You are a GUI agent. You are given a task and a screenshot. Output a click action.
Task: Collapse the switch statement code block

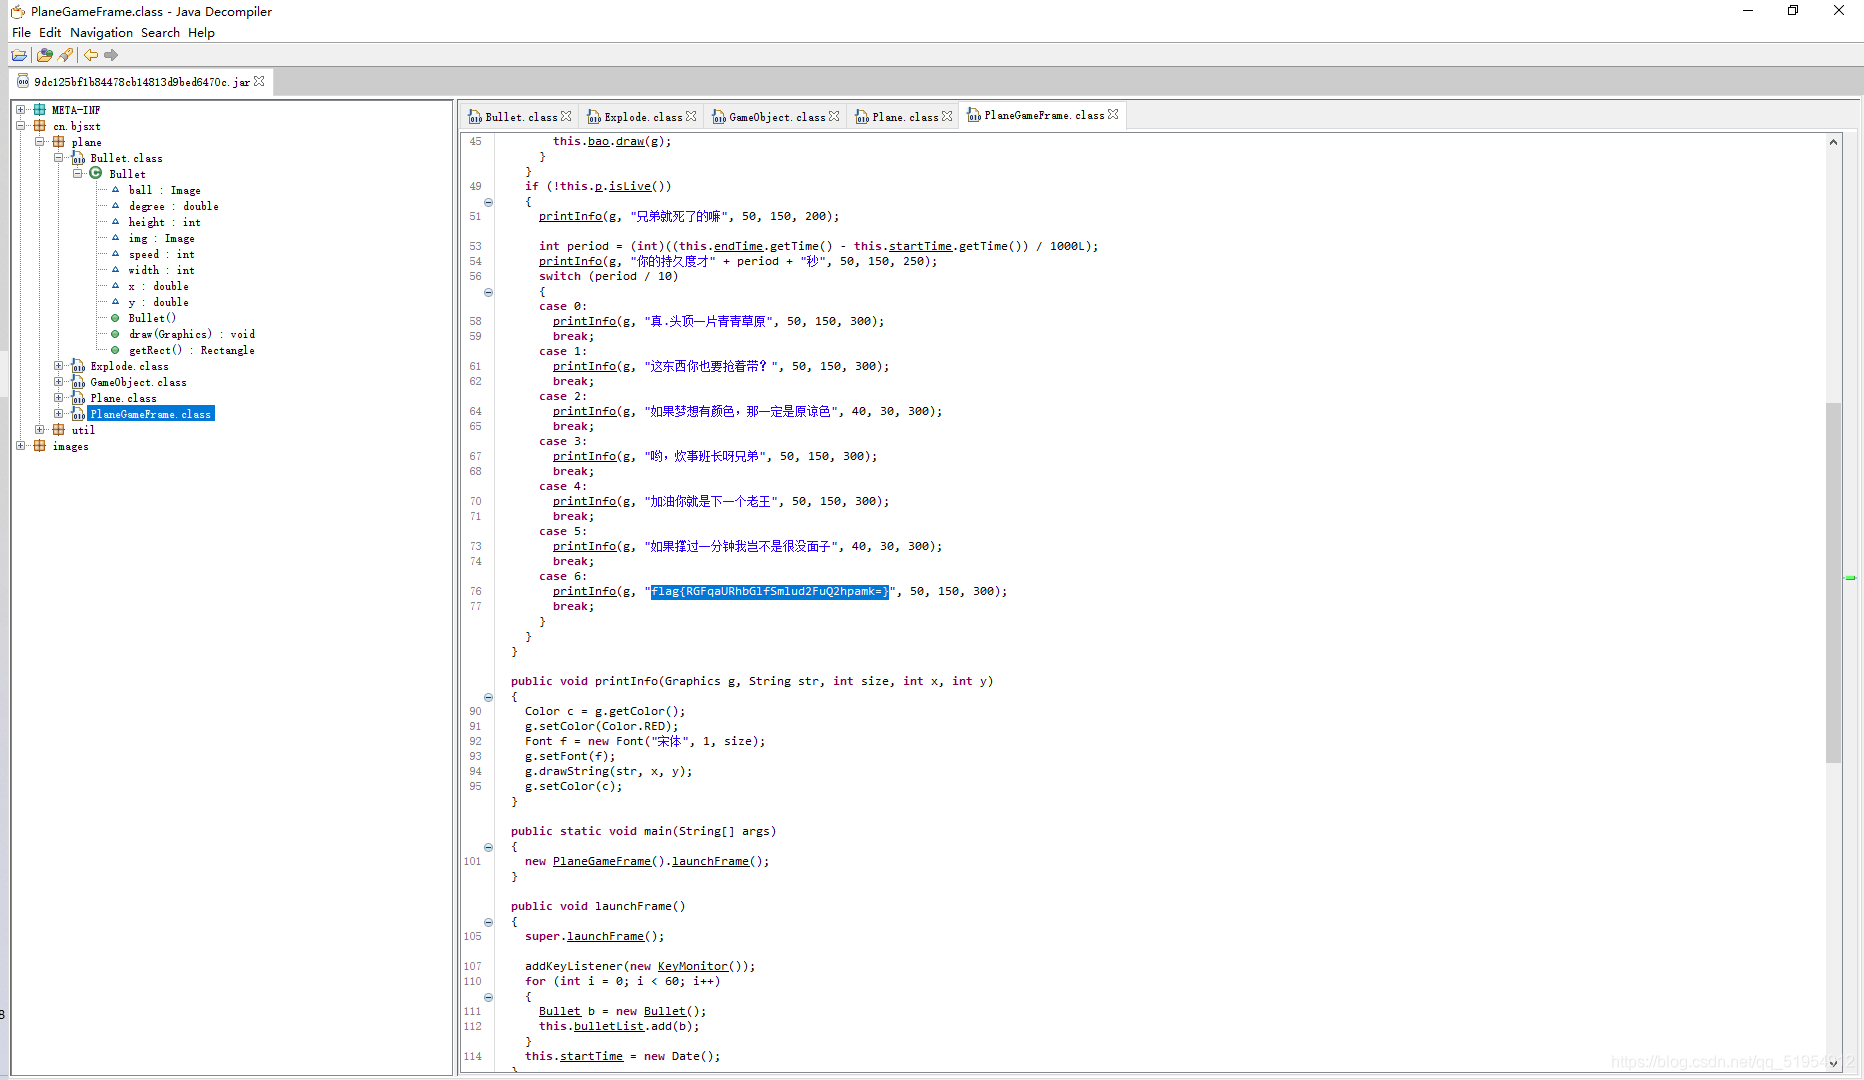488,292
